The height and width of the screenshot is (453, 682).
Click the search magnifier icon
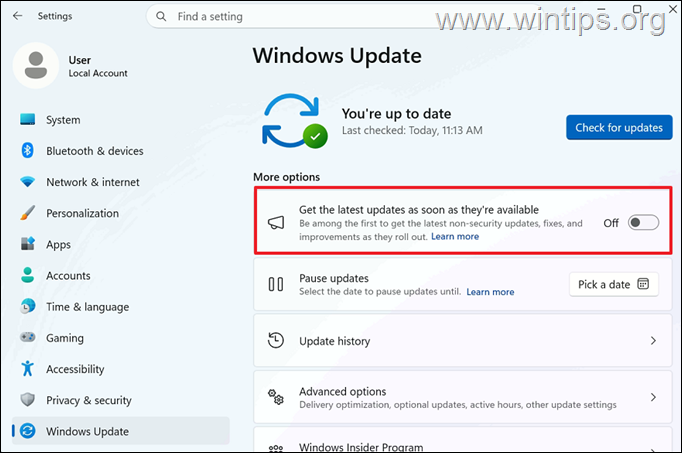pos(161,17)
